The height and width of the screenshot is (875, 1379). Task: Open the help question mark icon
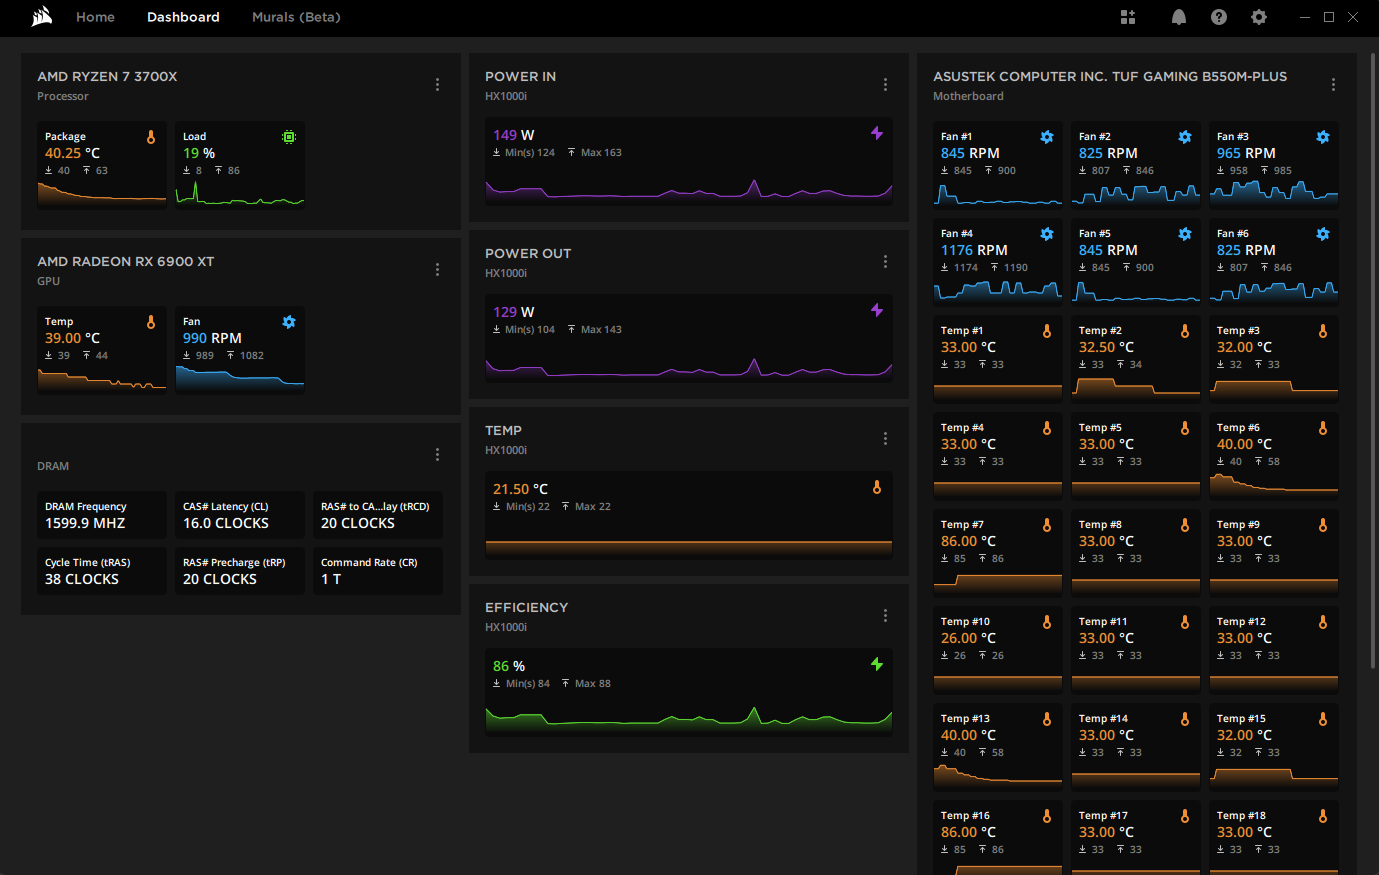pos(1219,17)
